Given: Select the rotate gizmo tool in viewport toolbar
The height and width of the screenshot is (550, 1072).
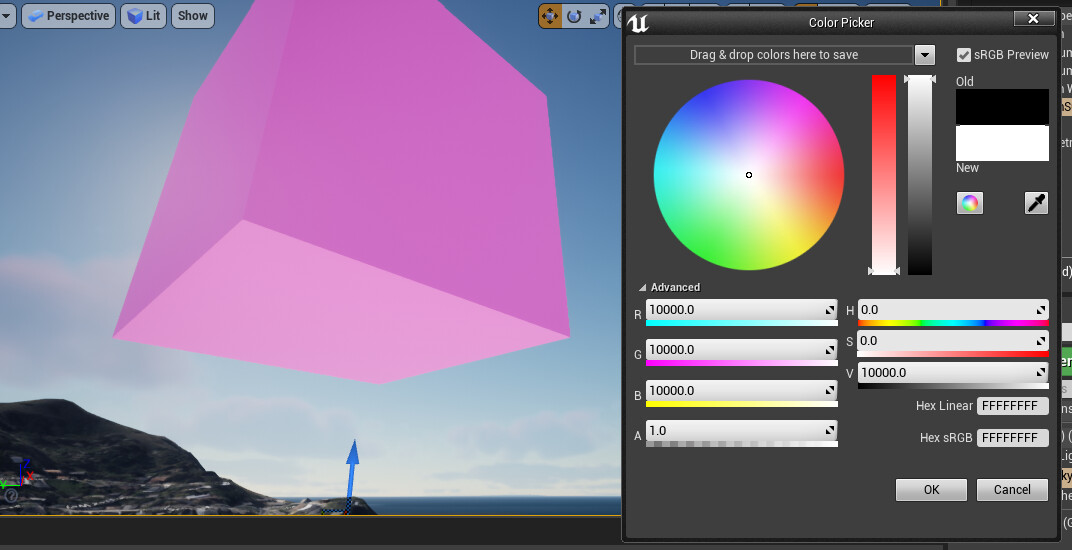Looking at the screenshot, I should pyautogui.click(x=574, y=16).
